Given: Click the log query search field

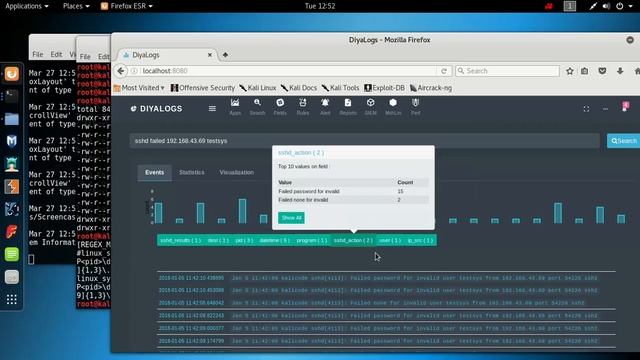Looking at the screenshot, I should pyautogui.click(x=364, y=141).
